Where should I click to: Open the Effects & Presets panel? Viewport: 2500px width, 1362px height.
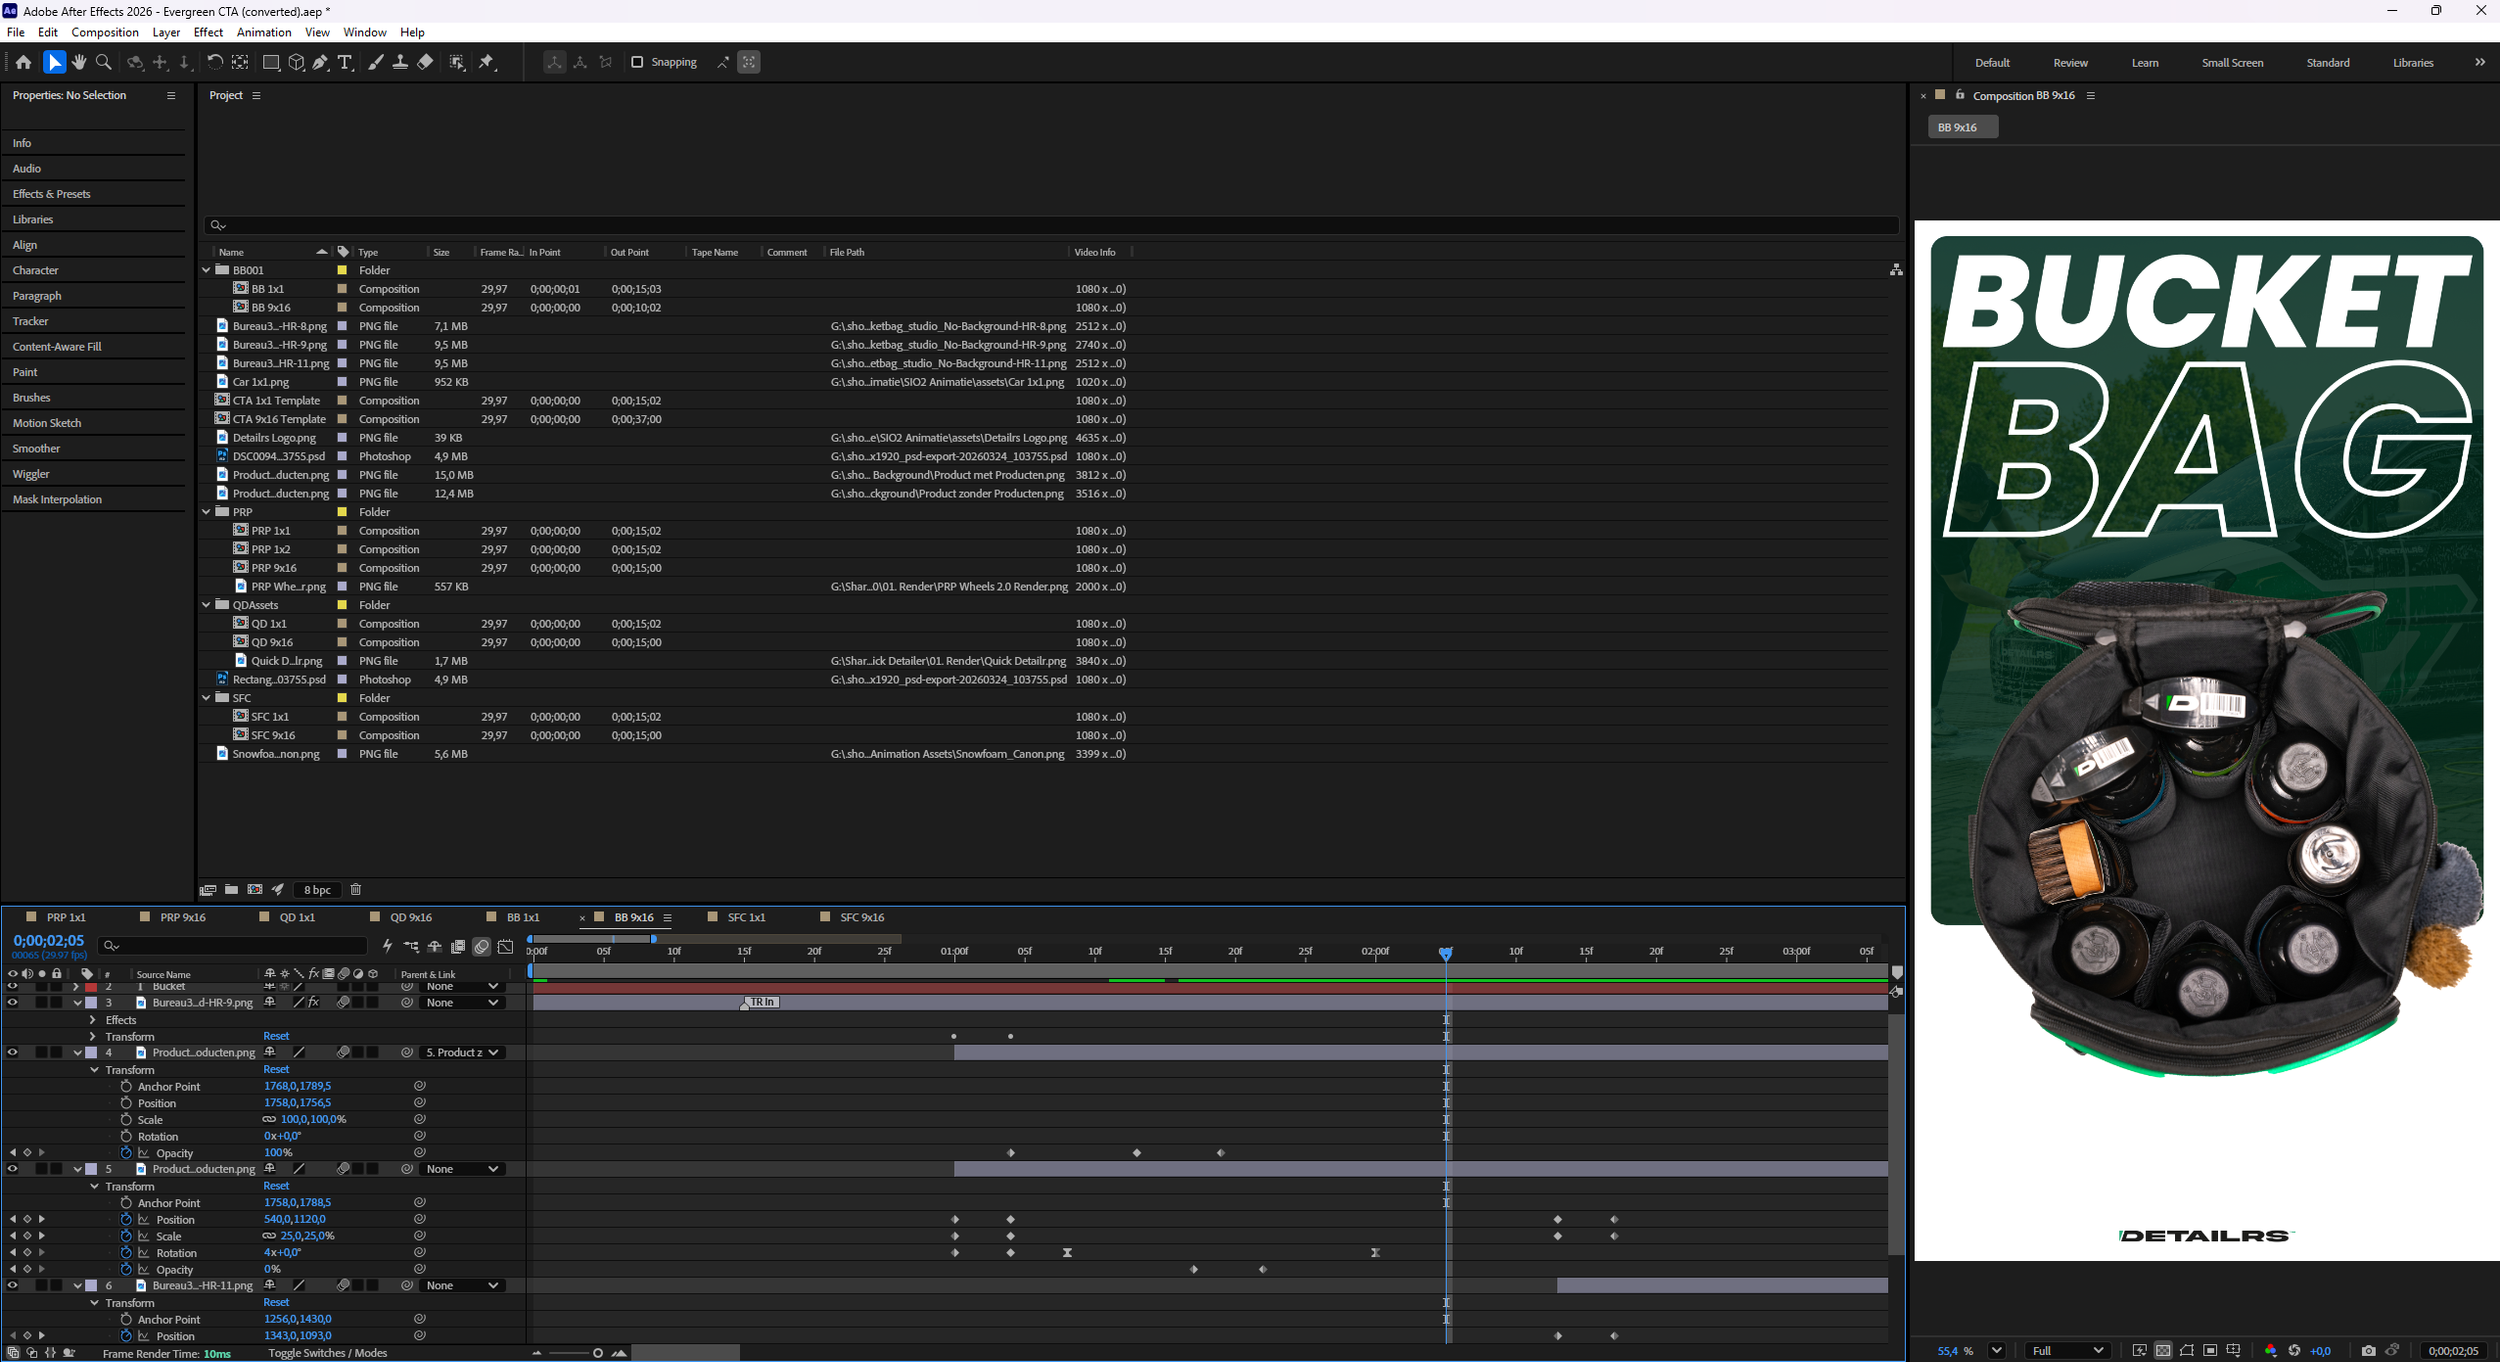tap(51, 194)
